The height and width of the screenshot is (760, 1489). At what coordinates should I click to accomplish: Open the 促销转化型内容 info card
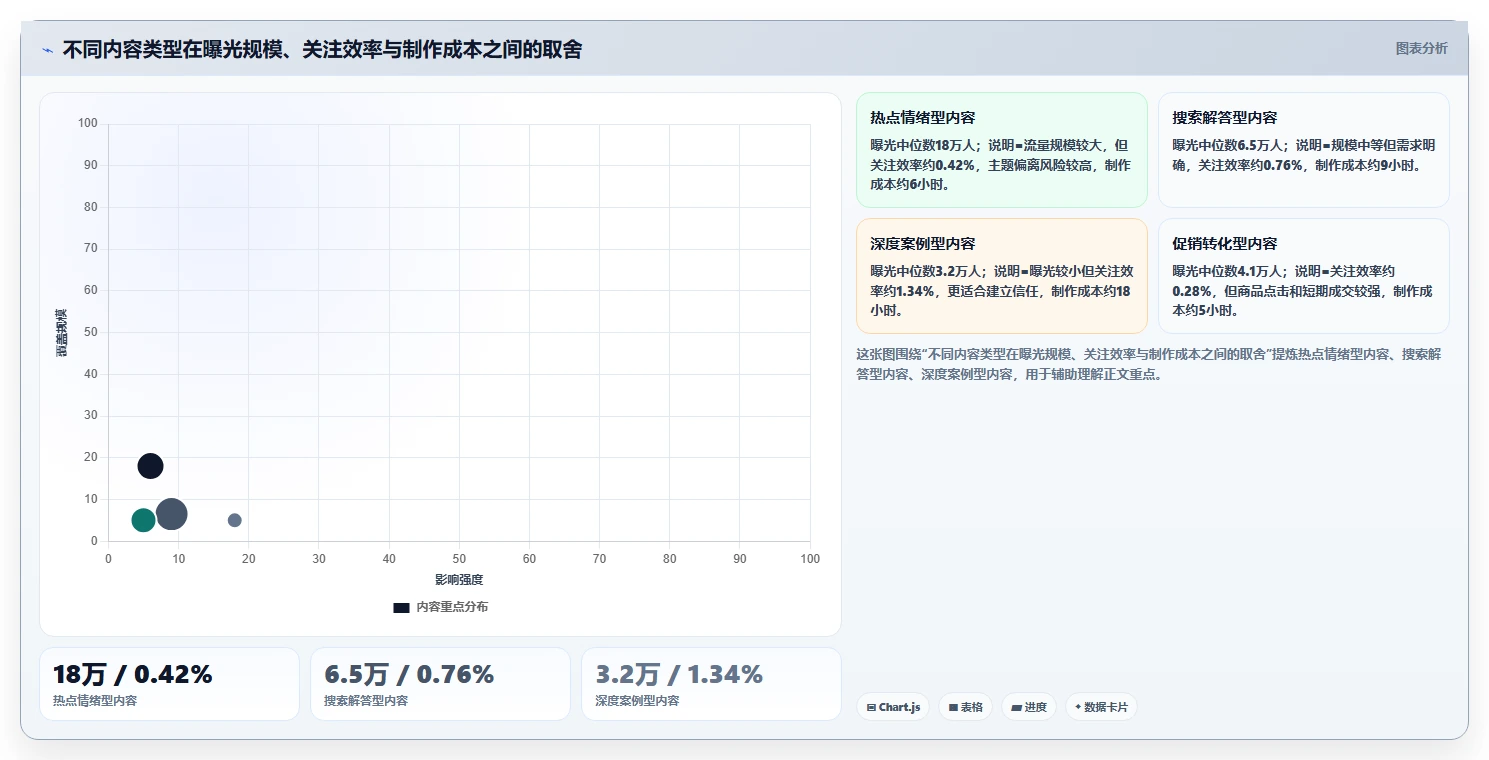tap(1304, 276)
